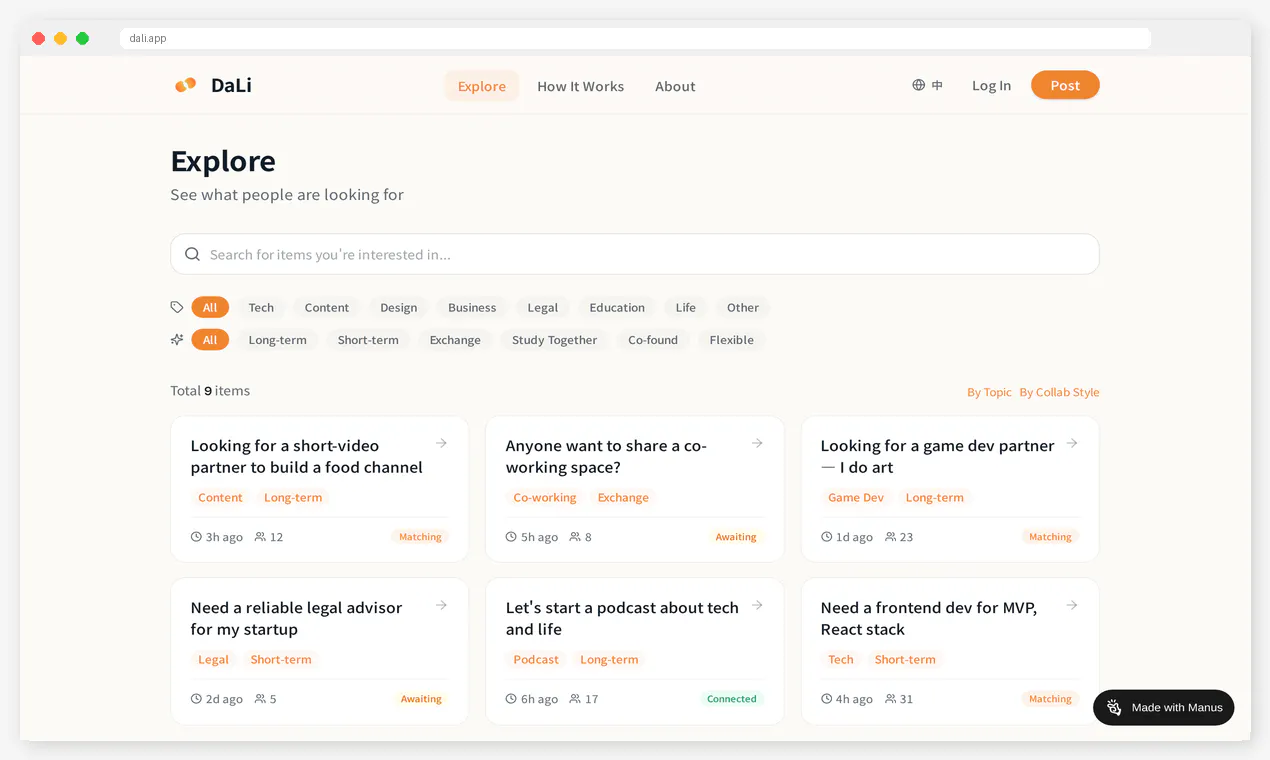Filter by Short-term collab style chip
Screen dimensions: 1270x760
368,339
